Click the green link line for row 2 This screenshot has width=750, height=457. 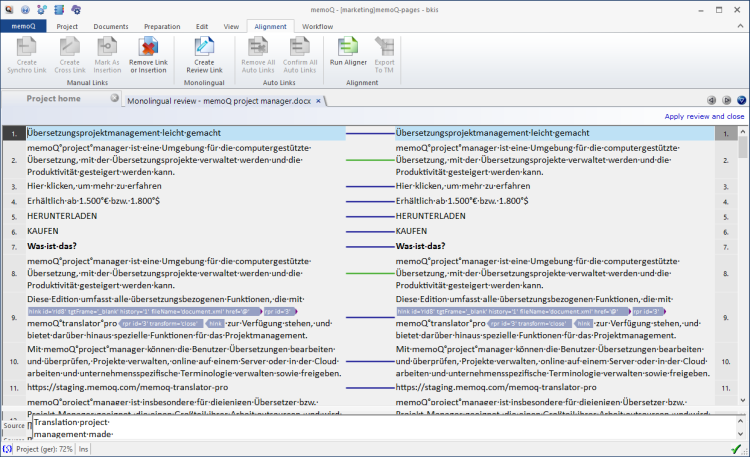369,160
